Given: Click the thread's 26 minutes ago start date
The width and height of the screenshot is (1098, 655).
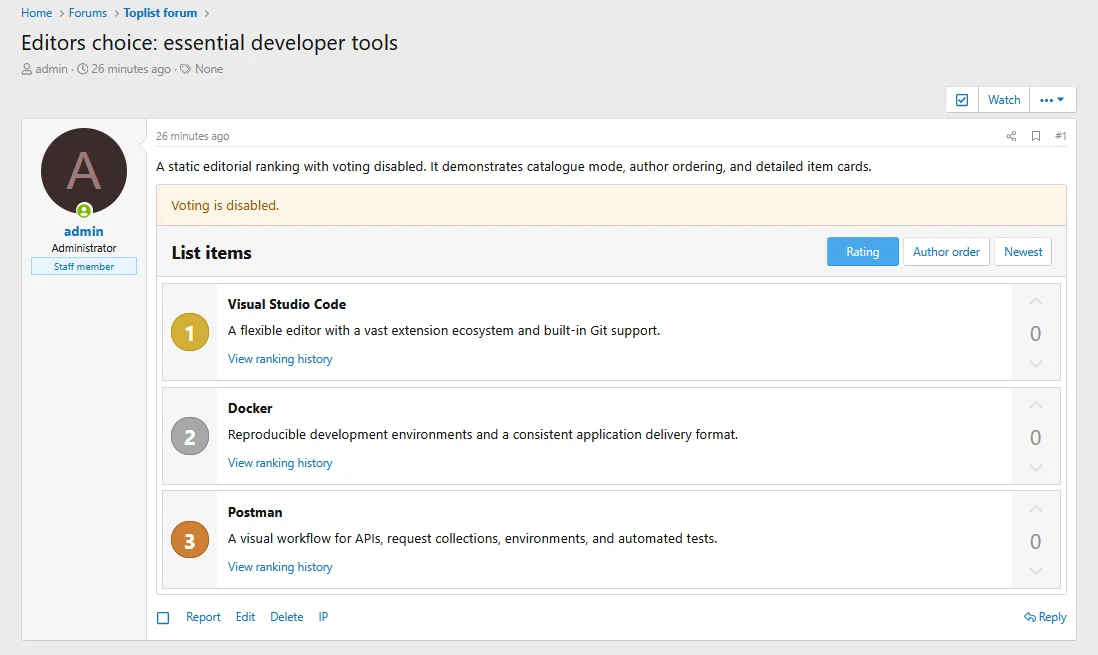Looking at the screenshot, I should point(131,69).
